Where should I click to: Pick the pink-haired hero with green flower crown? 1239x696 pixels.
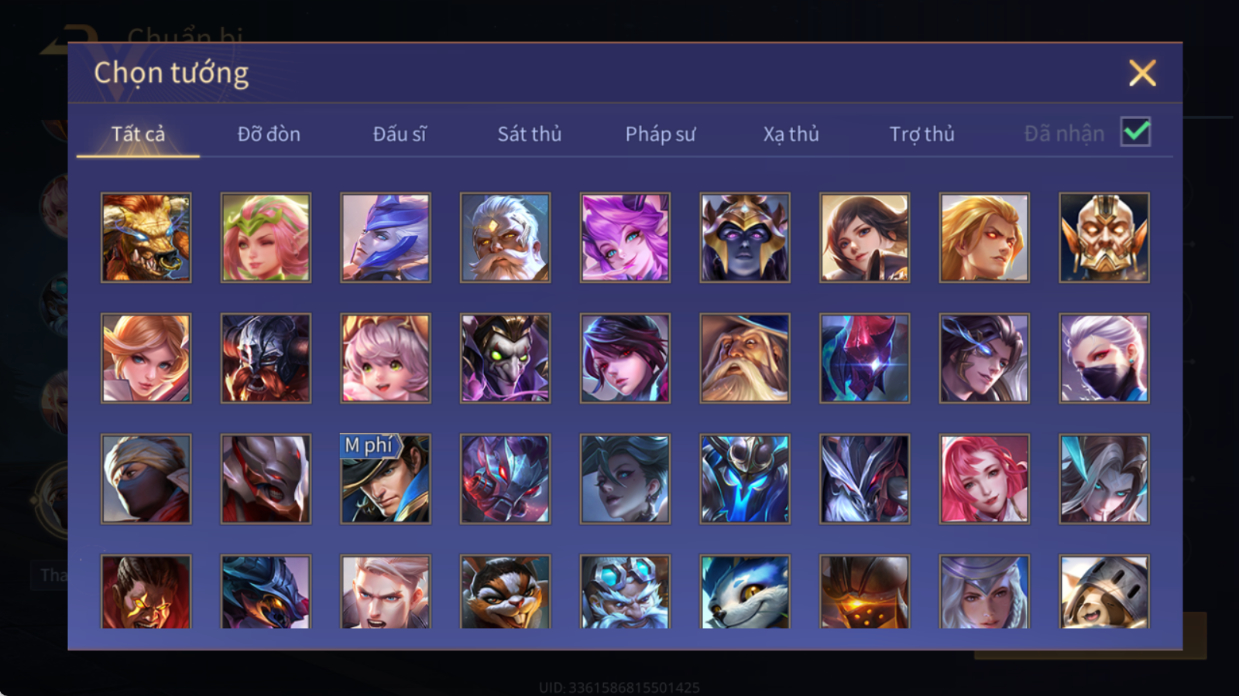[266, 238]
